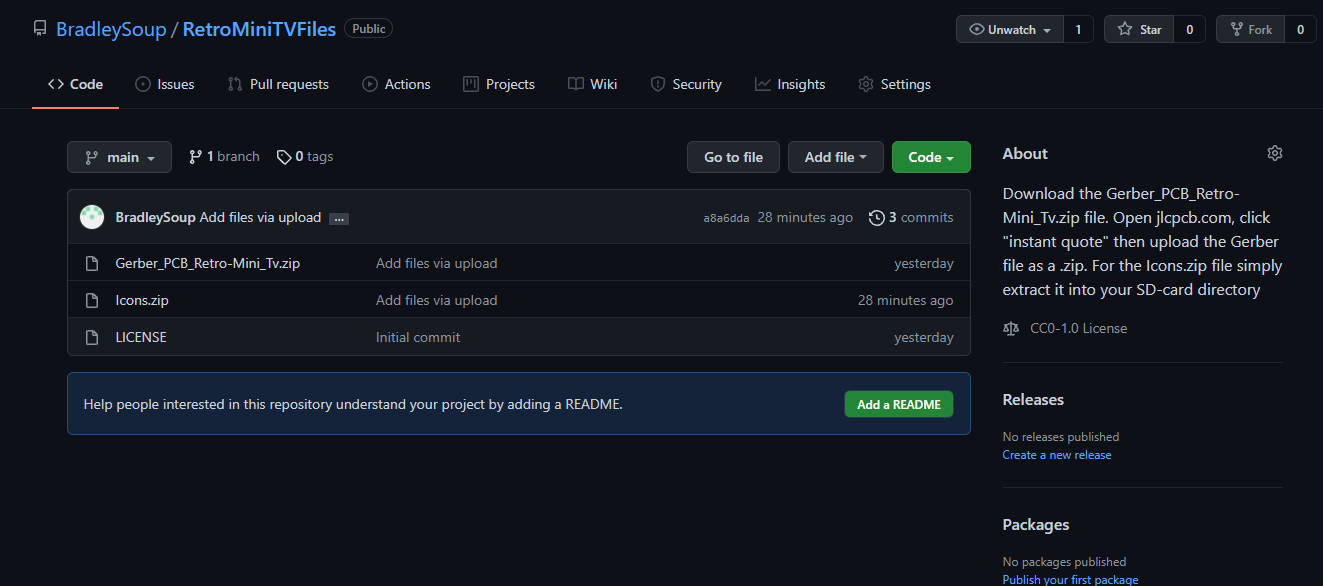Click file icon beside LICENSE
This screenshot has height=586, width=1323.
pyautogui.click(x=92, y=337)
